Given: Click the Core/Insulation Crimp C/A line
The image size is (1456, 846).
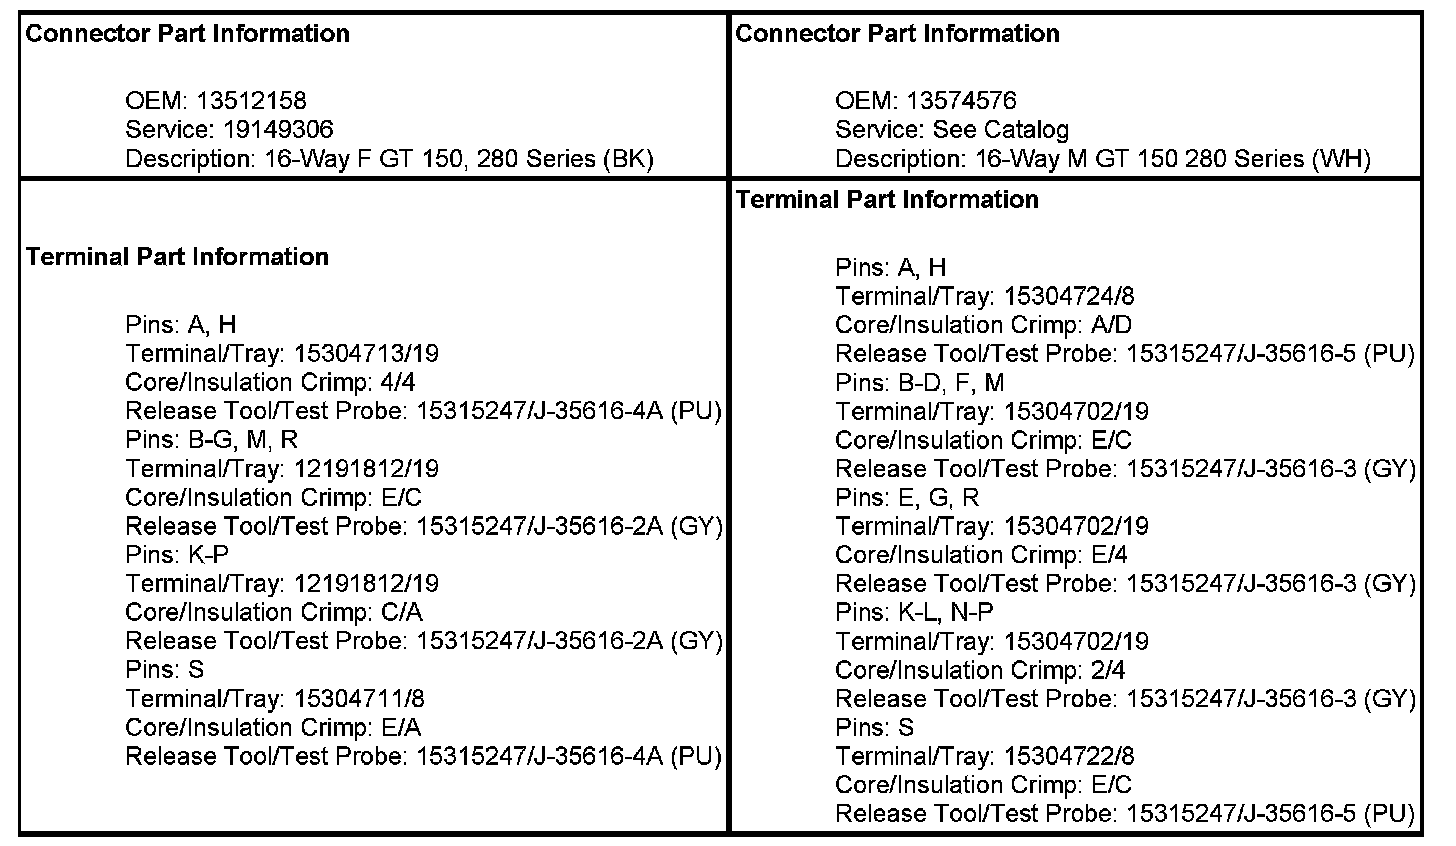Looking at the screenshot, I should [274, 613].
